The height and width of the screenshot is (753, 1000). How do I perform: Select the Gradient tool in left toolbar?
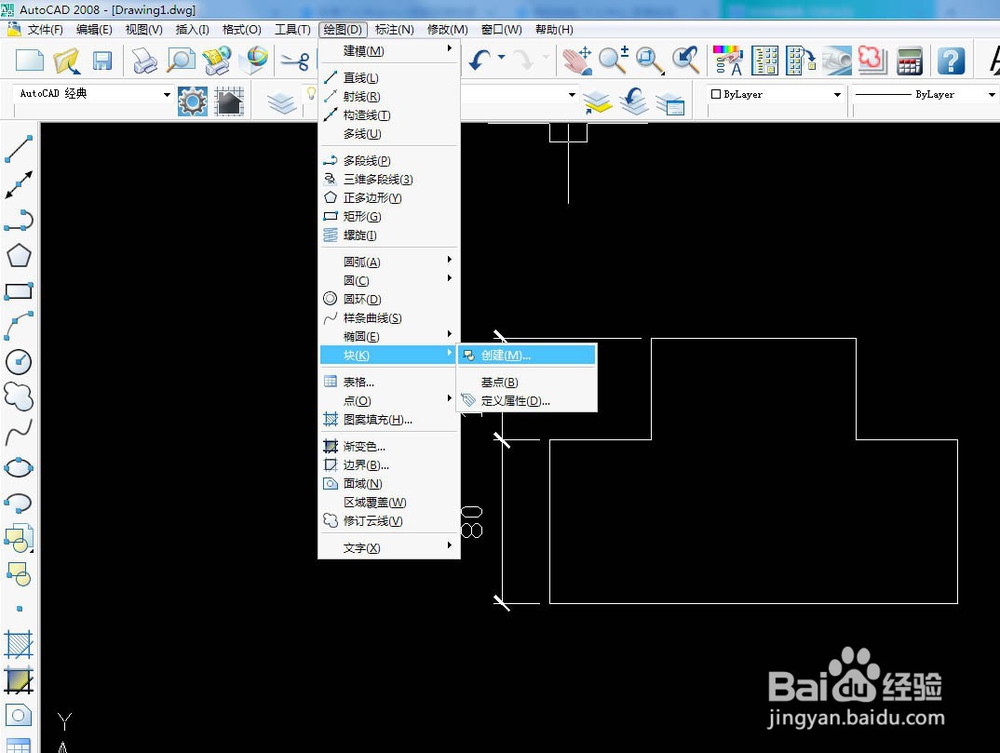pyautogui.click(x=18, y=680)
